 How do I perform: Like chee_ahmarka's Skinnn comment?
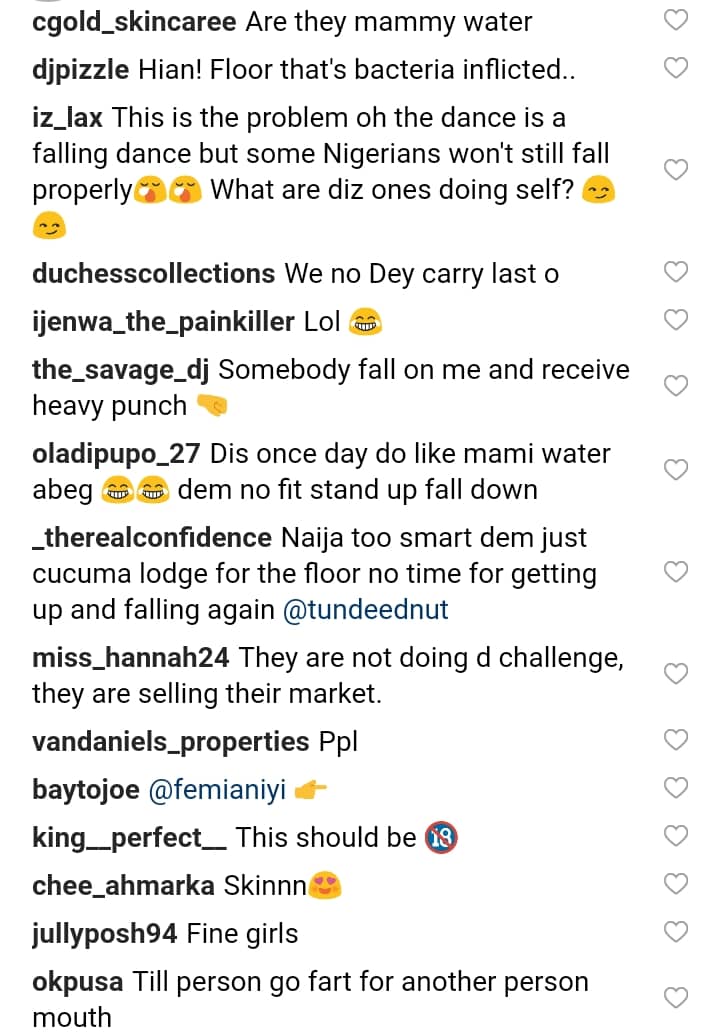[677, 884]
